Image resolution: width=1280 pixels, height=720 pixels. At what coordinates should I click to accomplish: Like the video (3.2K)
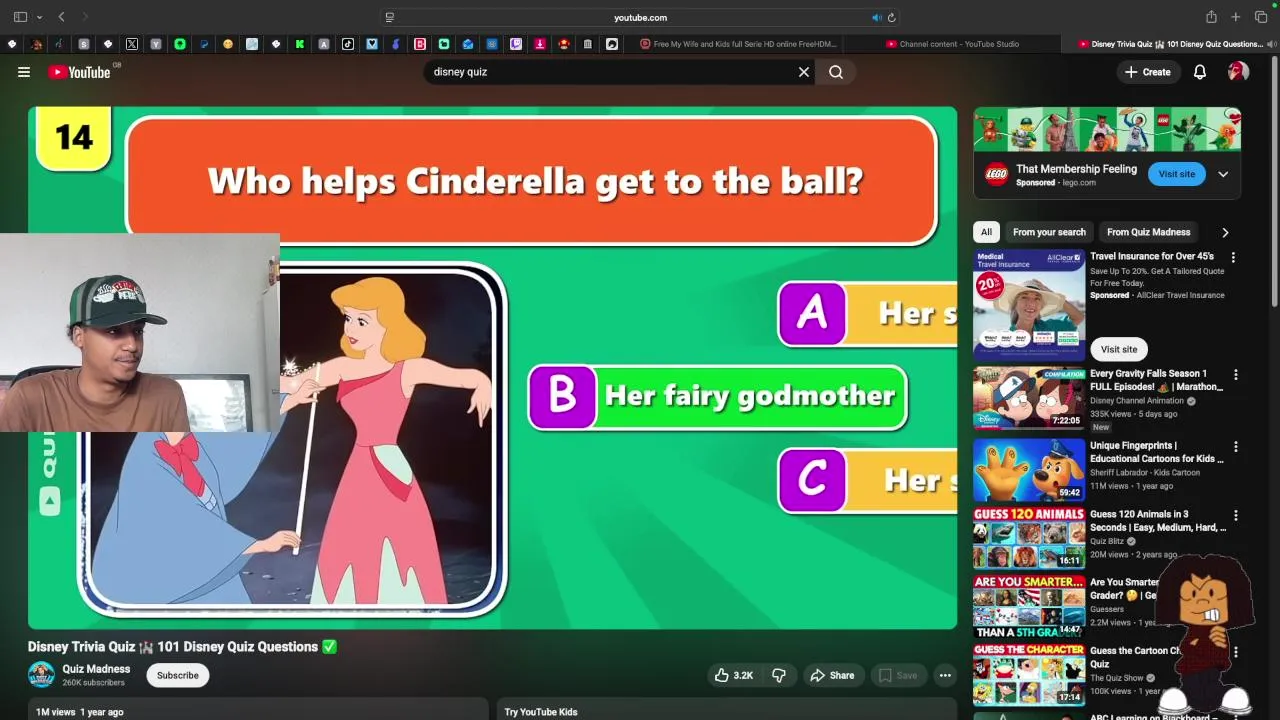733,675
